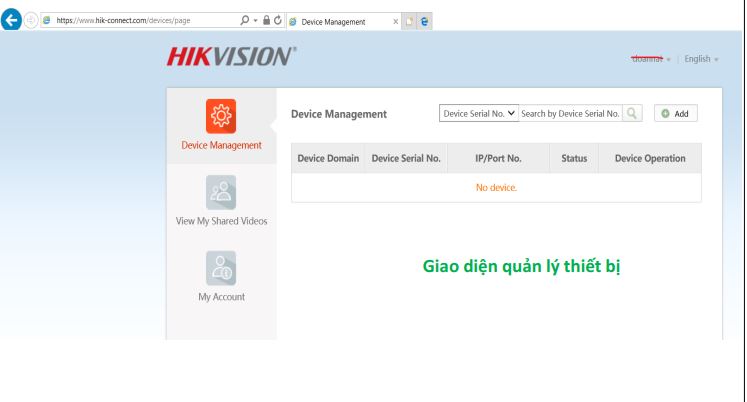
Task: Click the orange Device Management gear icon
Action: click(221, 116)
